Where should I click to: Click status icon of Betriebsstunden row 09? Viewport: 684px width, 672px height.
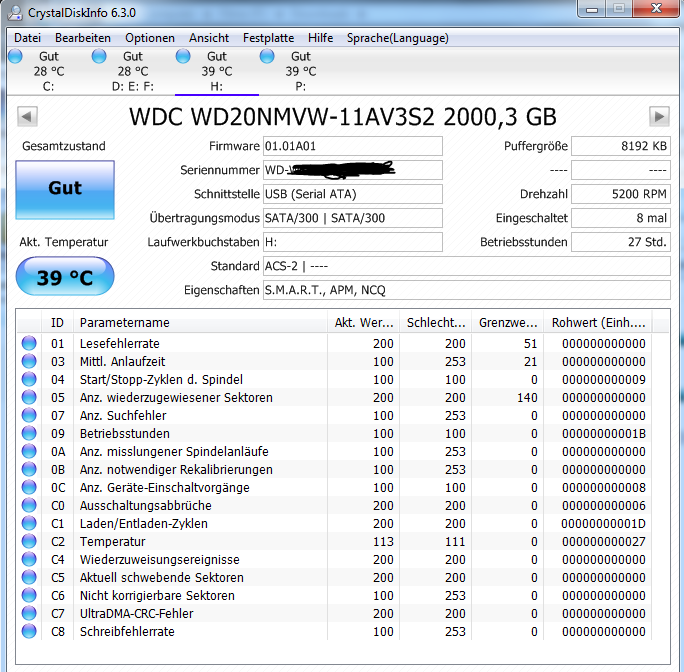29,433
